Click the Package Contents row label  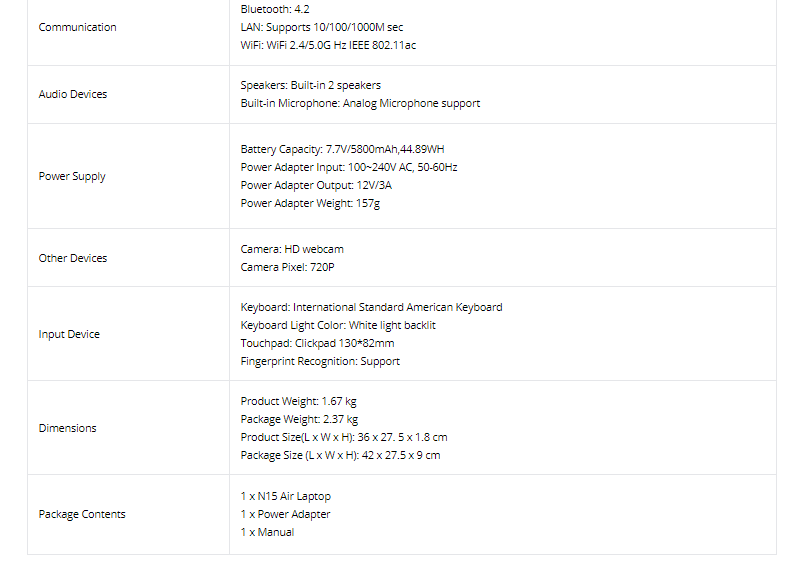coord(82,514)
